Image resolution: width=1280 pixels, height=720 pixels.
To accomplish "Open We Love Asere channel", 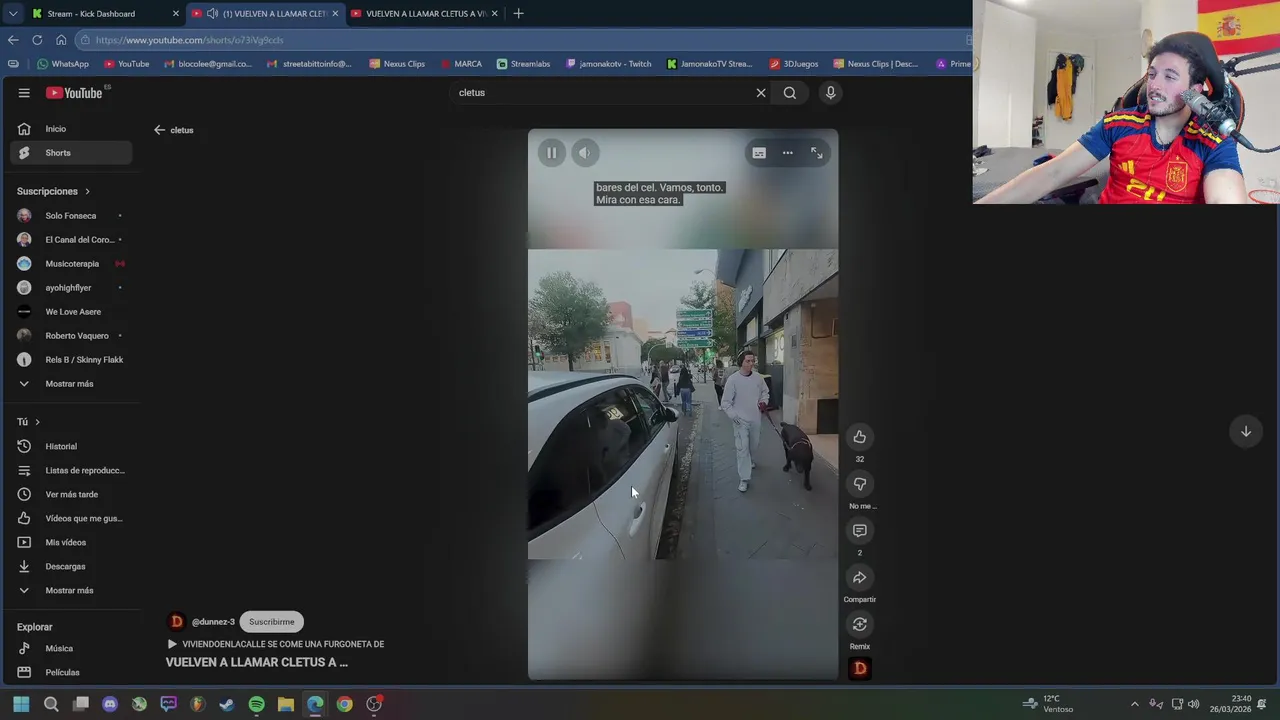I will 70,312.
